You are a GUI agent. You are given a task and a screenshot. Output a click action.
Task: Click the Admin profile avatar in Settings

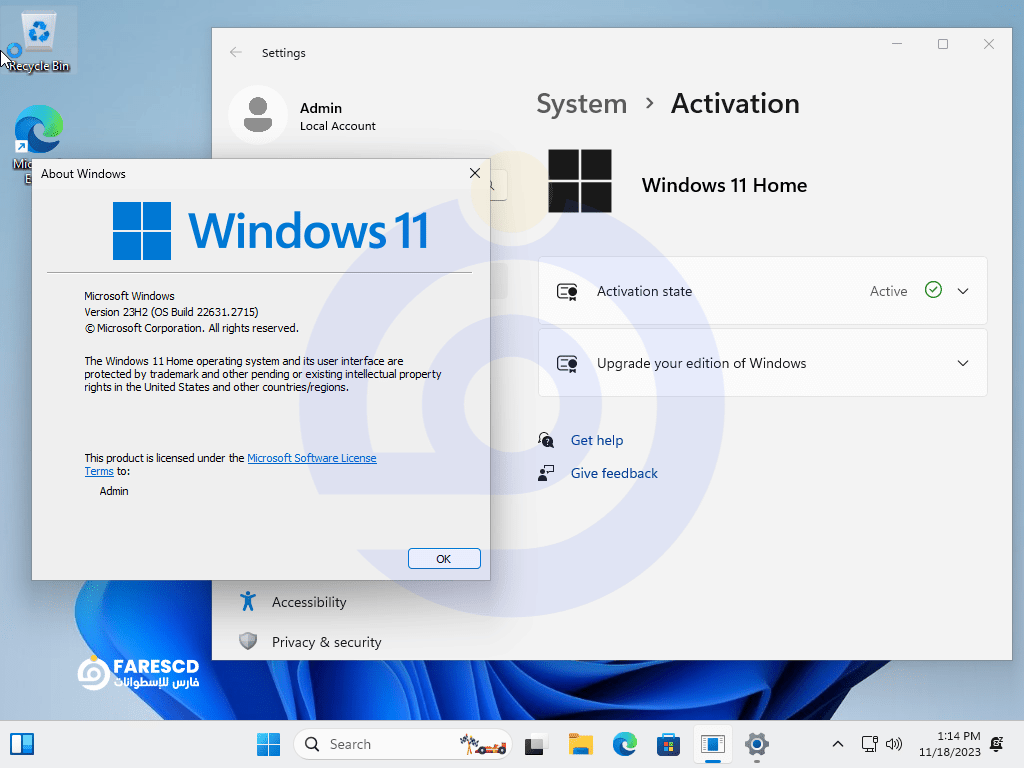click(x=258, y=115)
